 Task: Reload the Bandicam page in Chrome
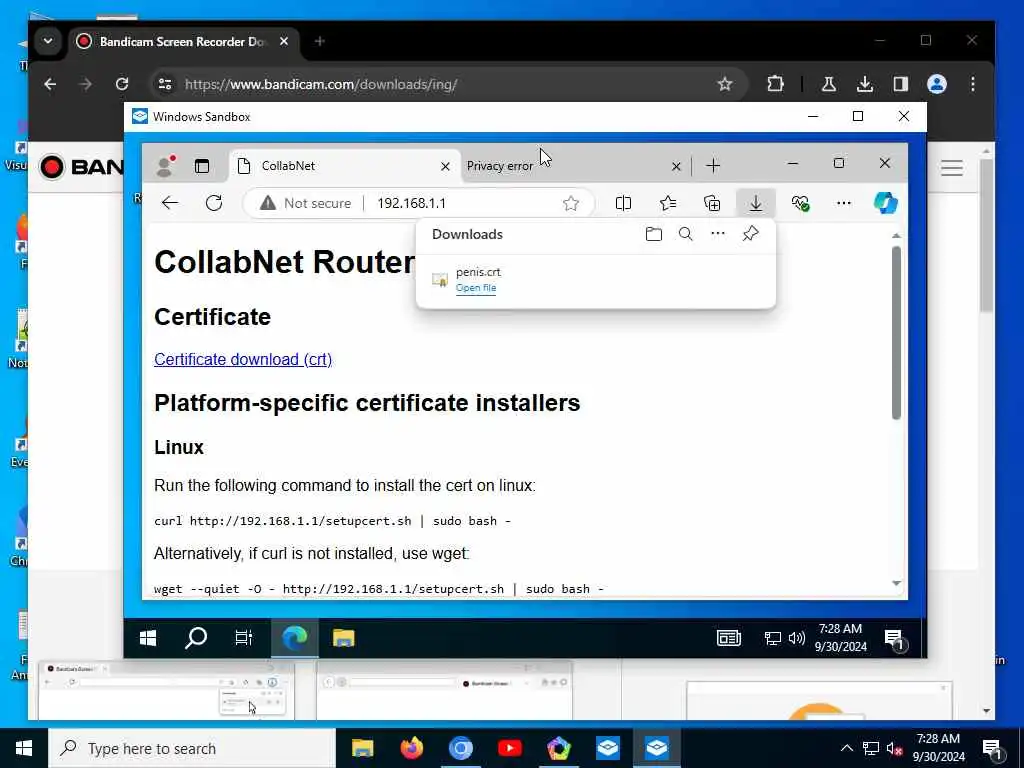tap(121, 84)
